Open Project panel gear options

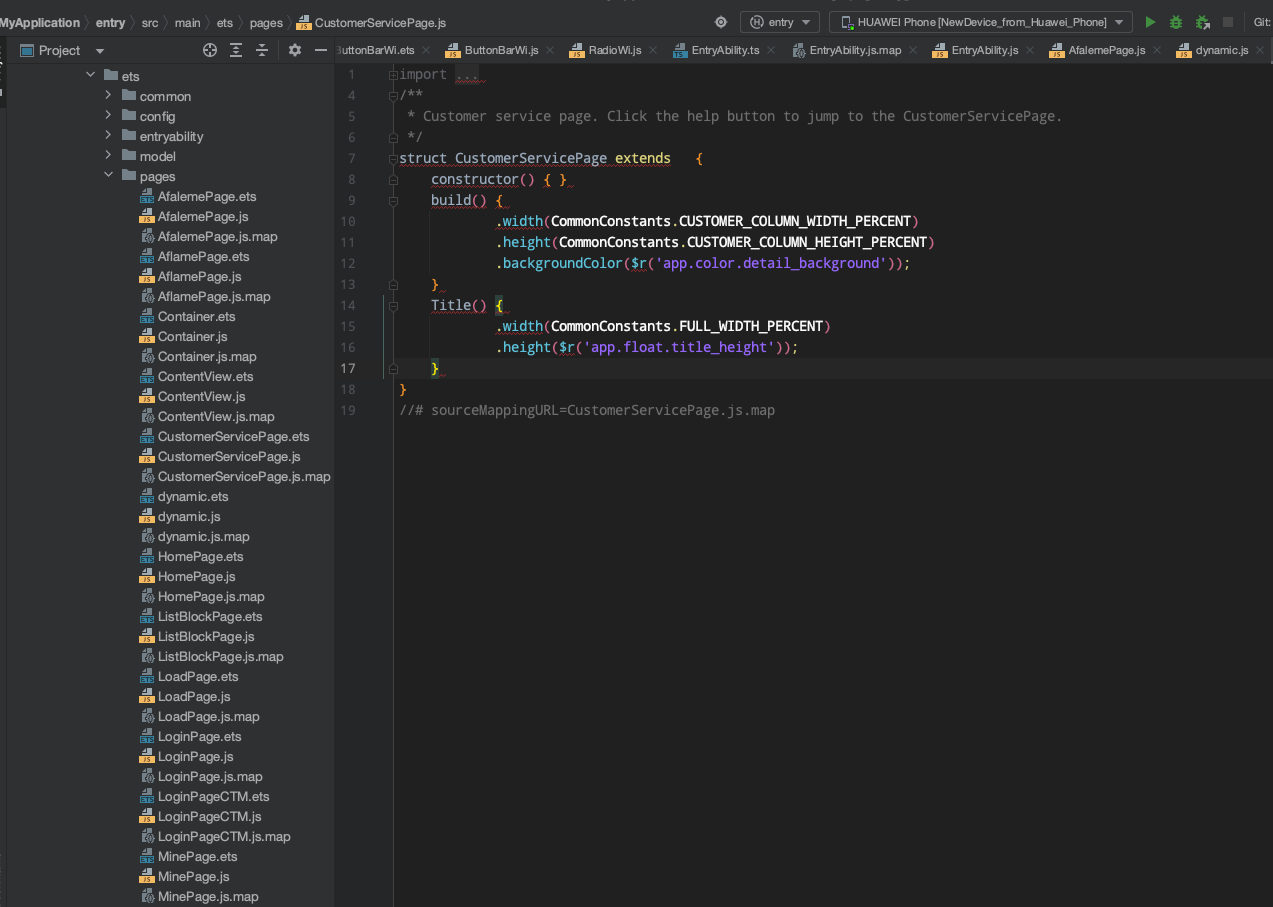coord(295,50)
